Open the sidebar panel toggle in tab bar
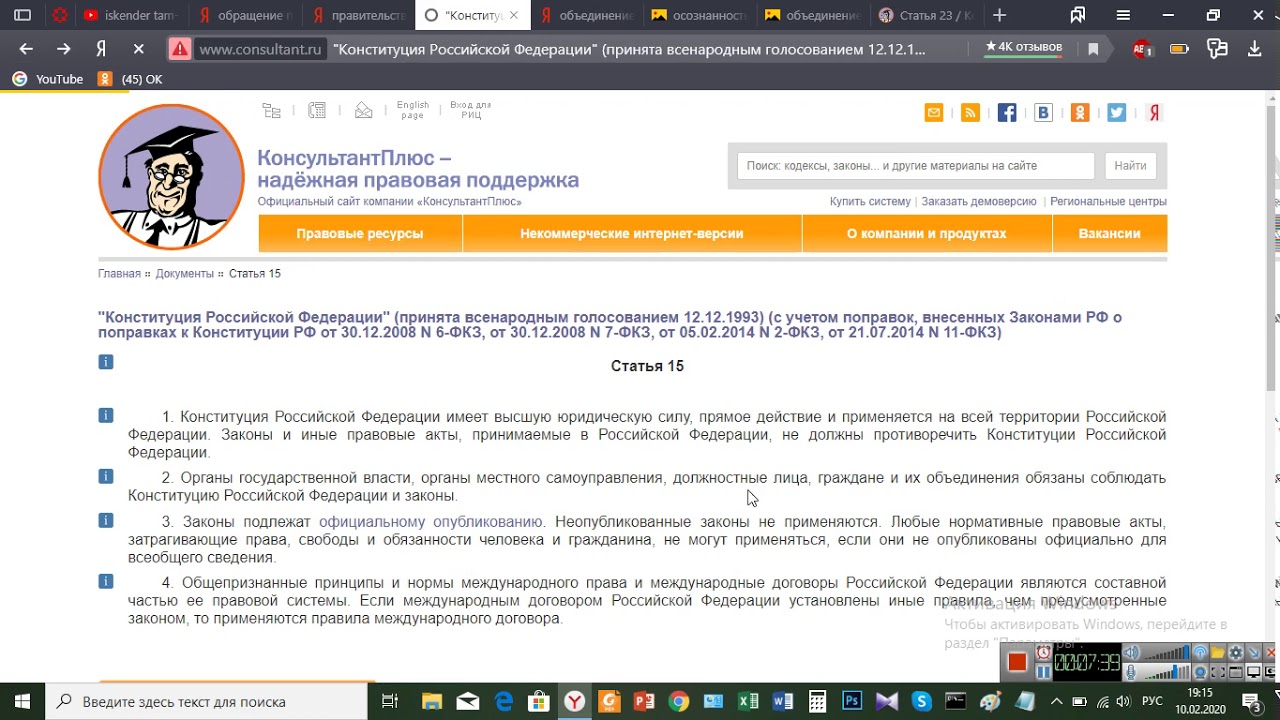The height and width of the screenshot is (720, 1280). click(x=22, y=15)
